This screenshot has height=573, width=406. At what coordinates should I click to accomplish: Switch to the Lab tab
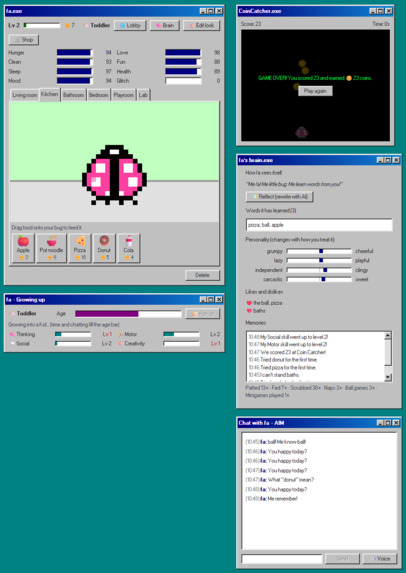point(143,95)
